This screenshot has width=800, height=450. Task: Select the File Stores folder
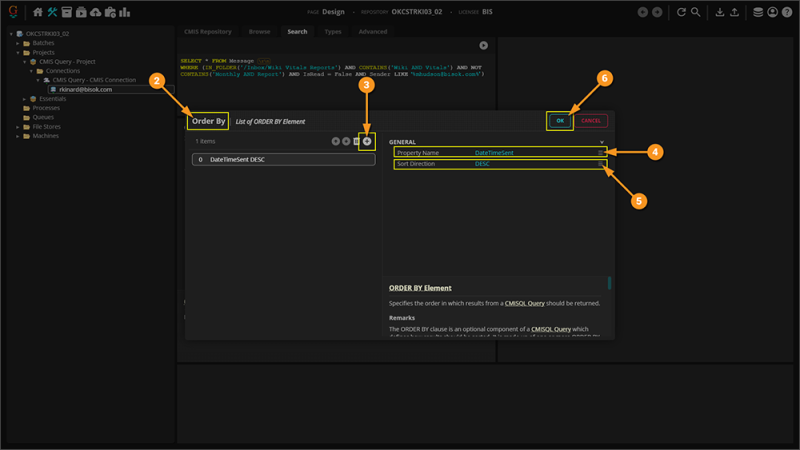point(46,127)
